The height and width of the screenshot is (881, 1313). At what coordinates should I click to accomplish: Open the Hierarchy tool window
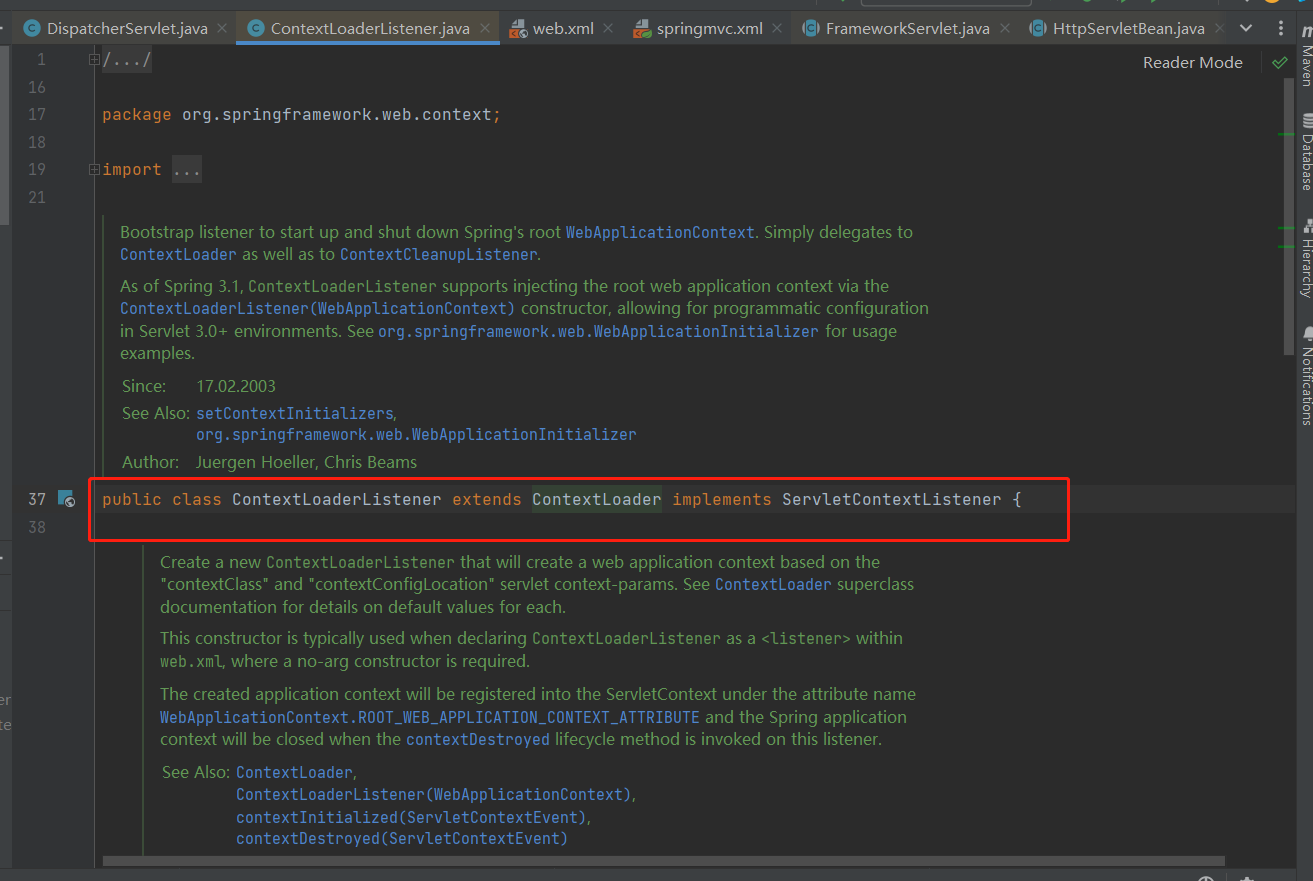[1306, 257]
